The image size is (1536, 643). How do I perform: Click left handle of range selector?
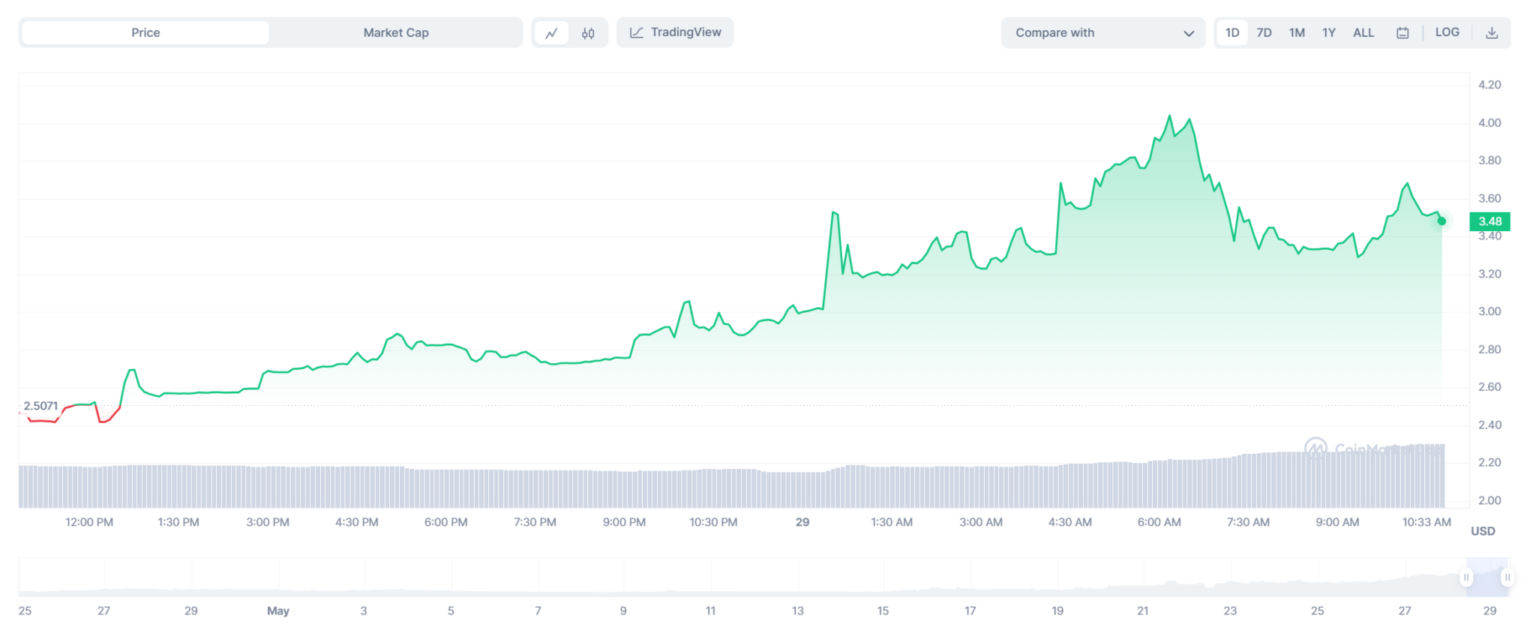[x=1466, y=577]
